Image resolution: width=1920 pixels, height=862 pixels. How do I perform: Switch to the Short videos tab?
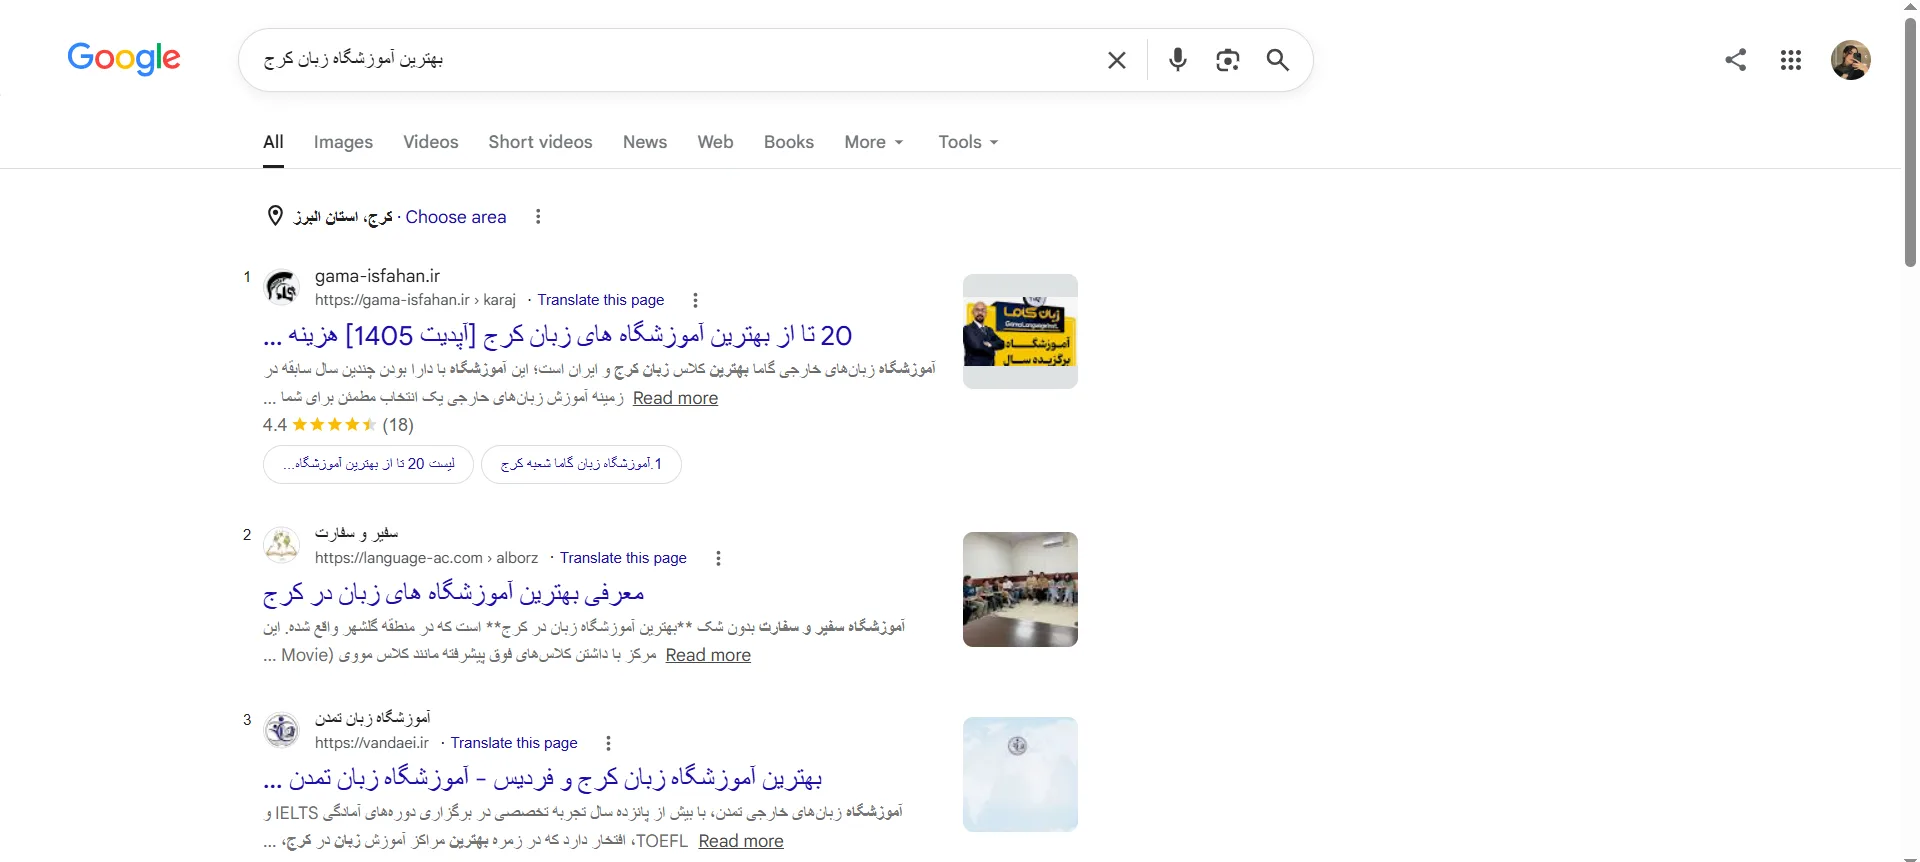pos(540,142)
